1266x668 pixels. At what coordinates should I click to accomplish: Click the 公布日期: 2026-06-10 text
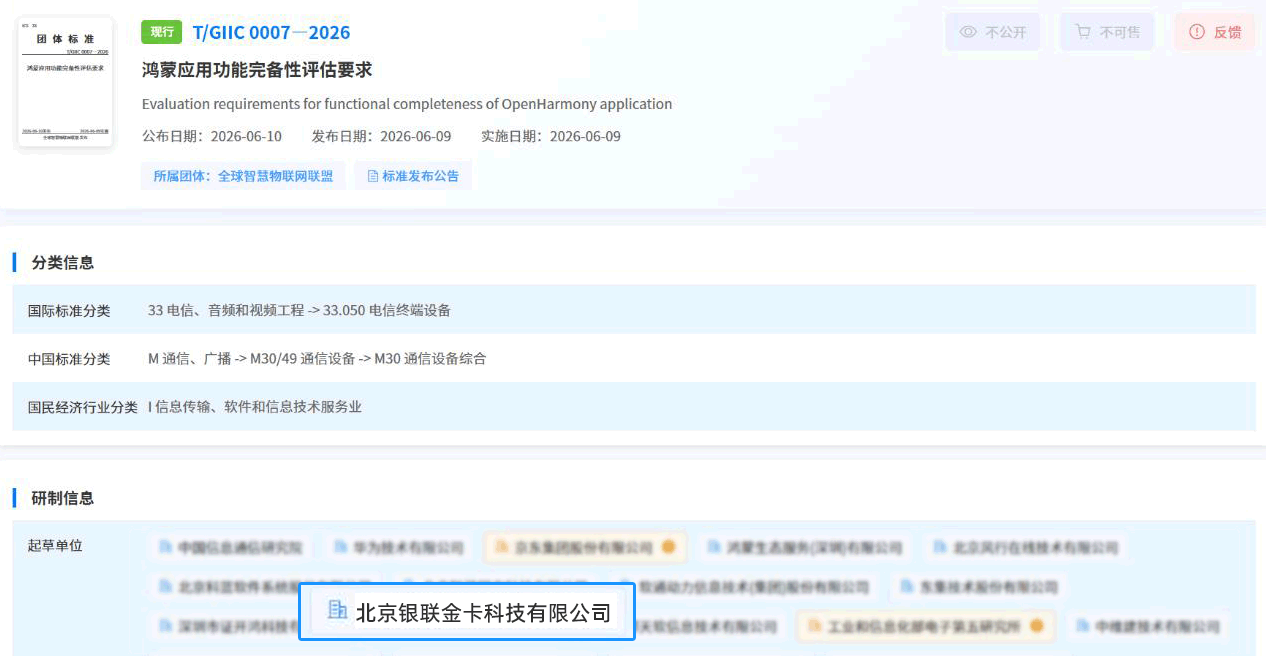point(212,136)
